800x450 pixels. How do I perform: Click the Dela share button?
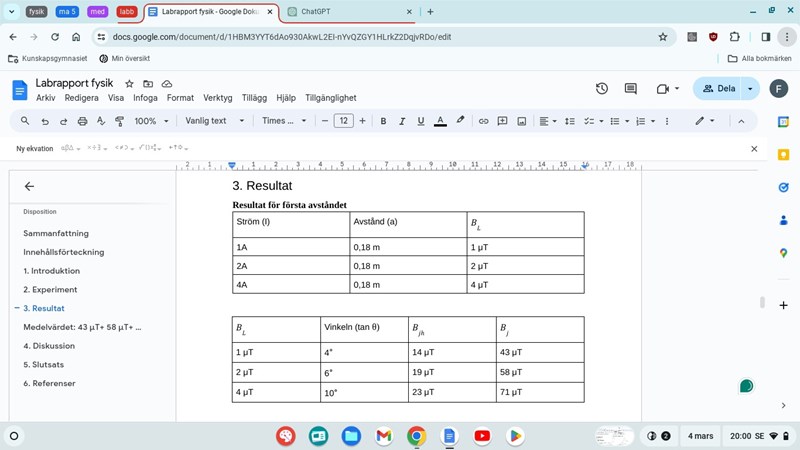click(720, 89)
